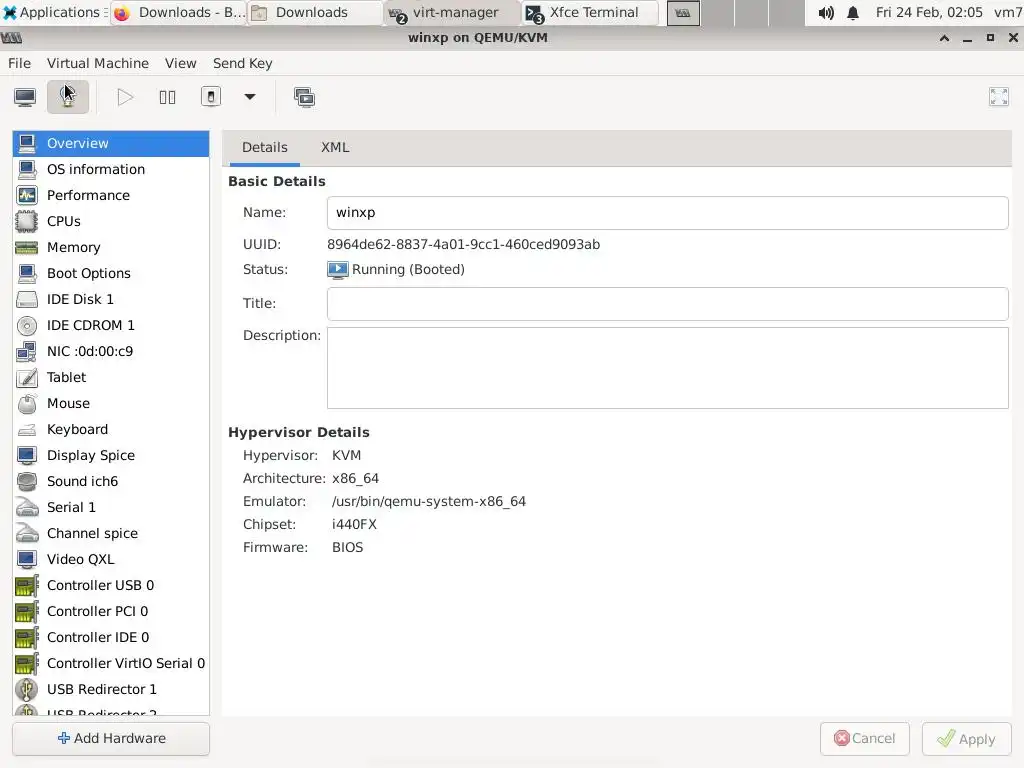Viewport: 1024px width, 768px height.
Task: Select CPUs hardware entry
Action: click(x=111, y=221)
